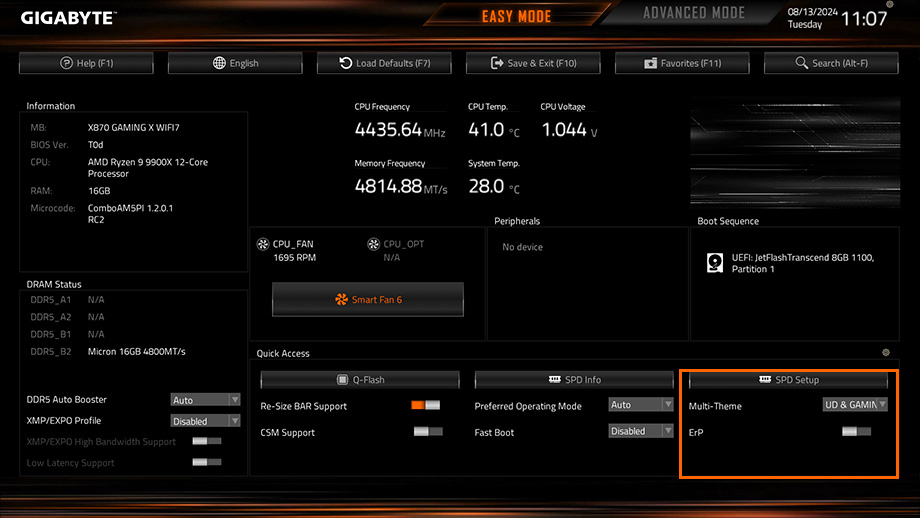Open the XMP/EXPO Profile dropdown
Viewport: 920px width, 518px height.
click(205, 421)
